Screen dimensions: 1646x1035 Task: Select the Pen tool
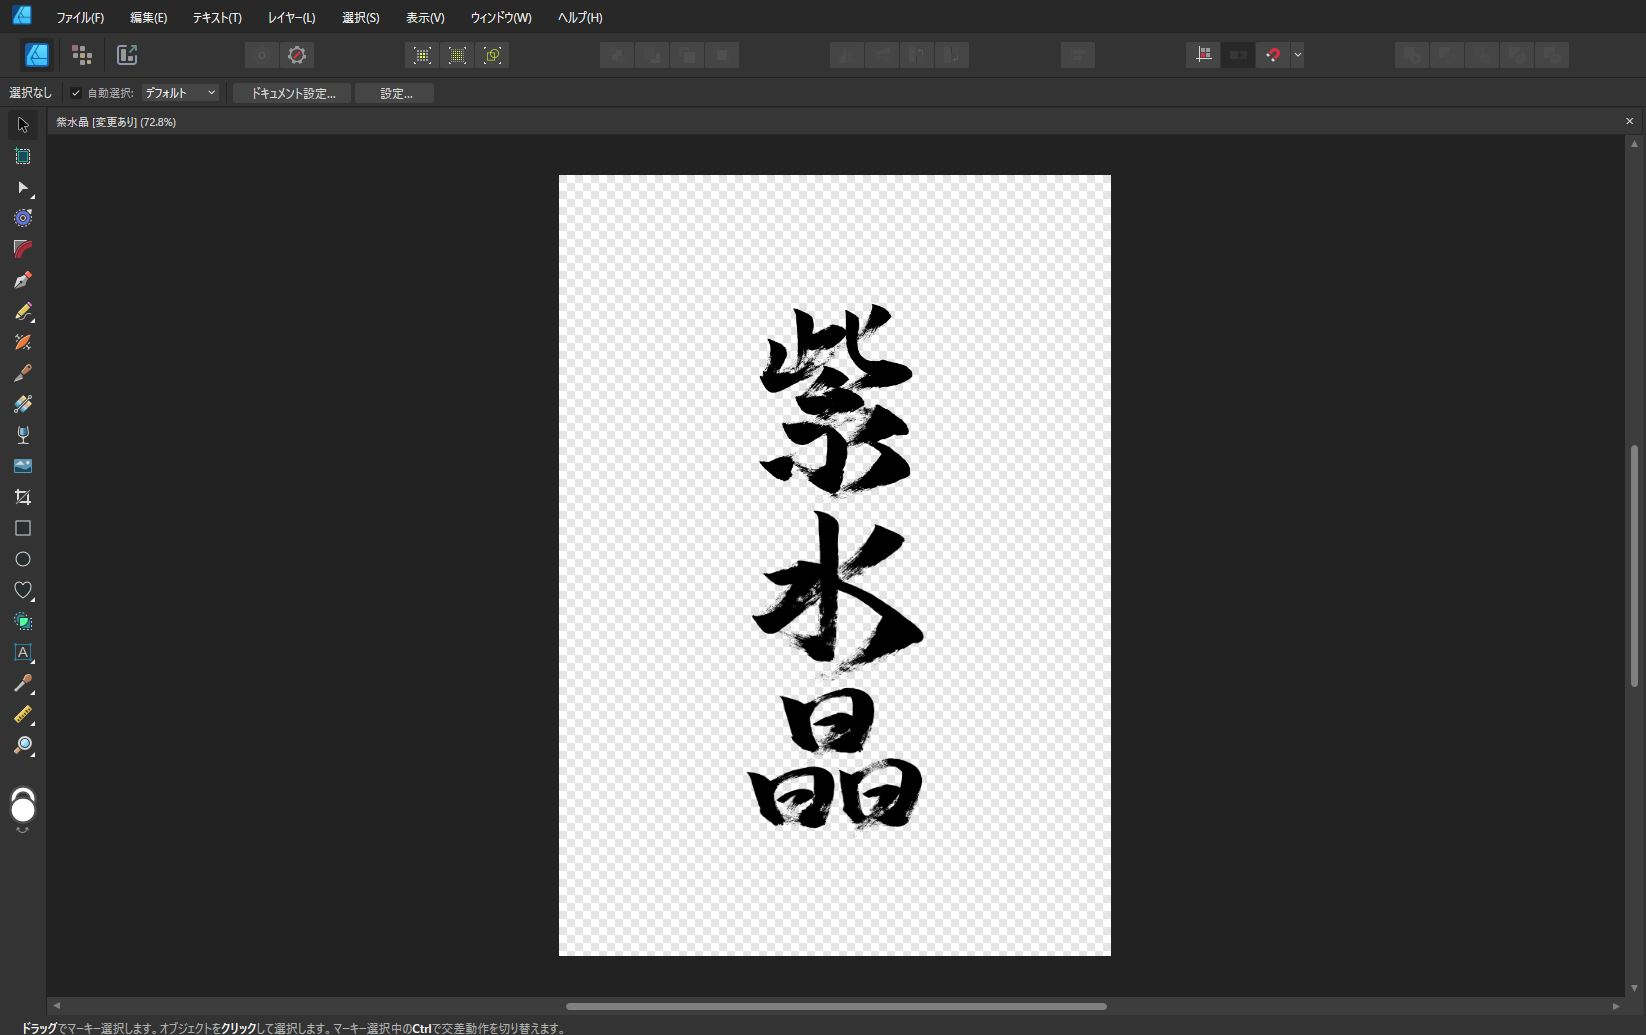pyautogui.click(x=23, y=280)
